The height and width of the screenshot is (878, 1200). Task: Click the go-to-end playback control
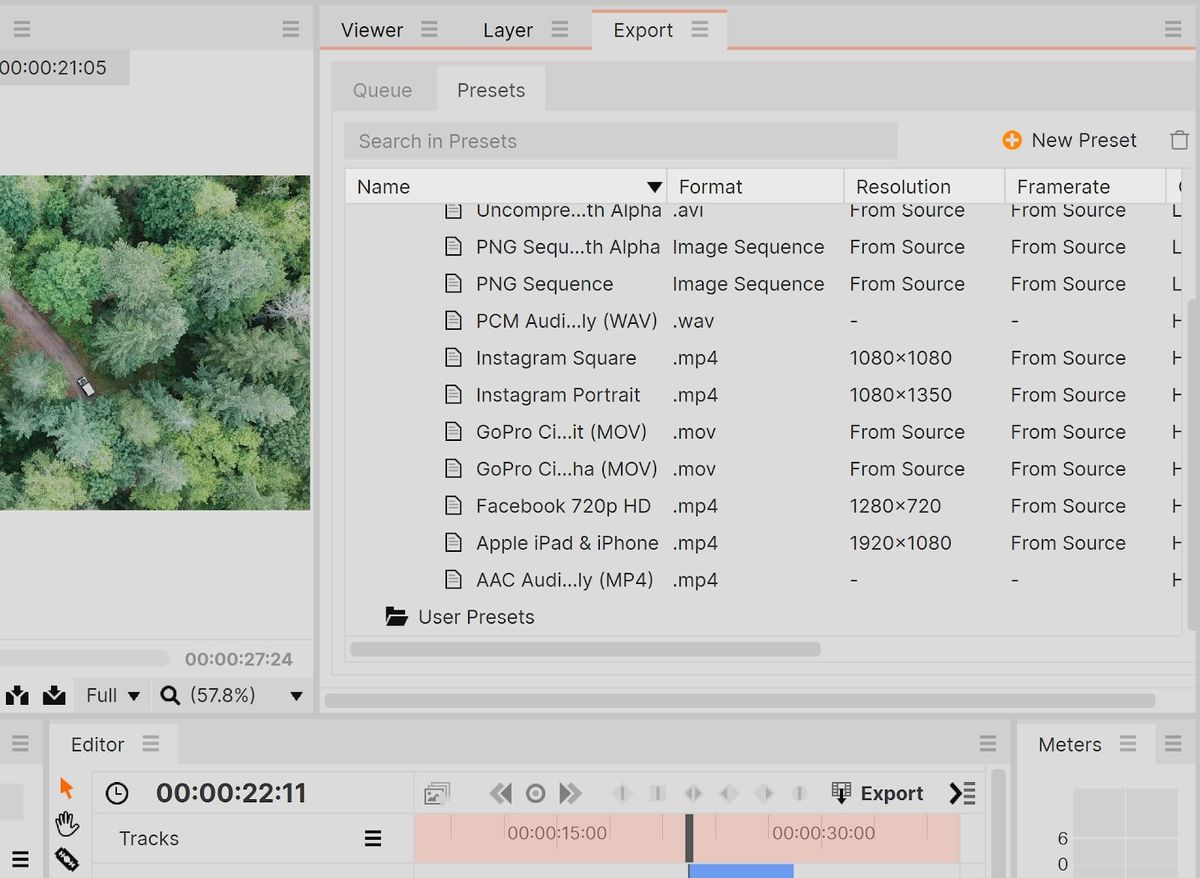(570, 792)
